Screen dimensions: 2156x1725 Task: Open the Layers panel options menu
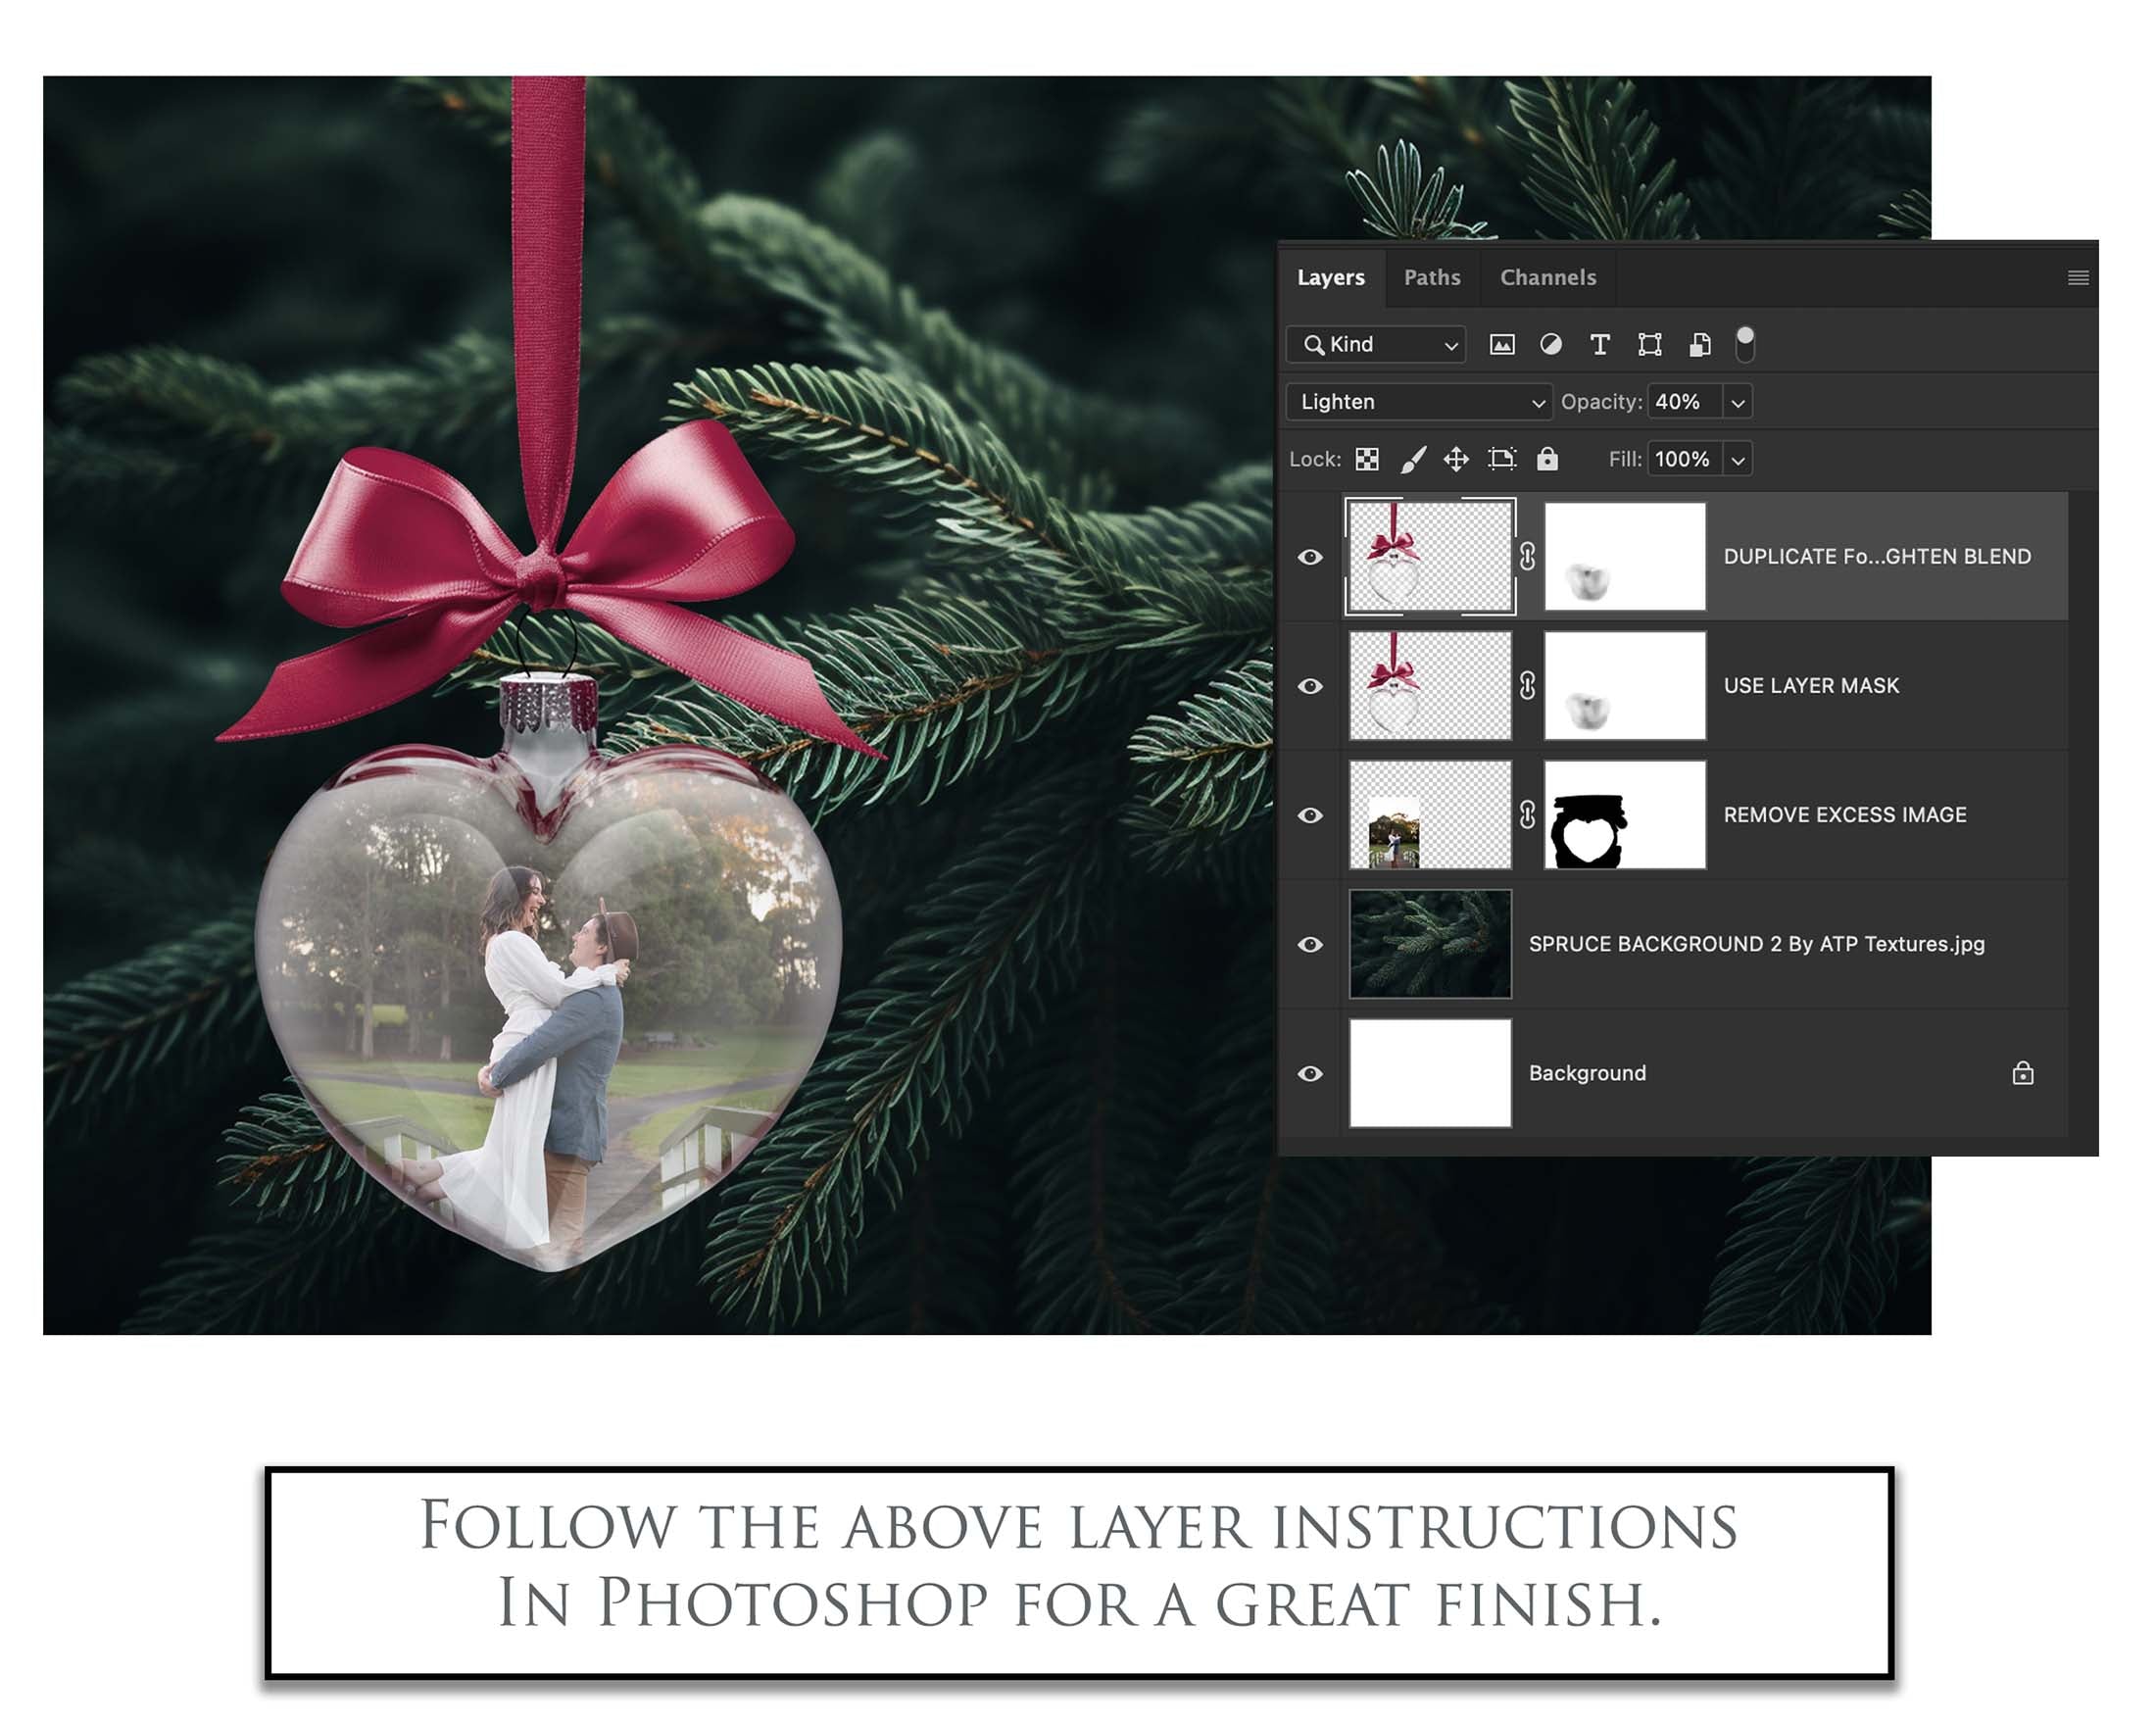click(2077, 277)
